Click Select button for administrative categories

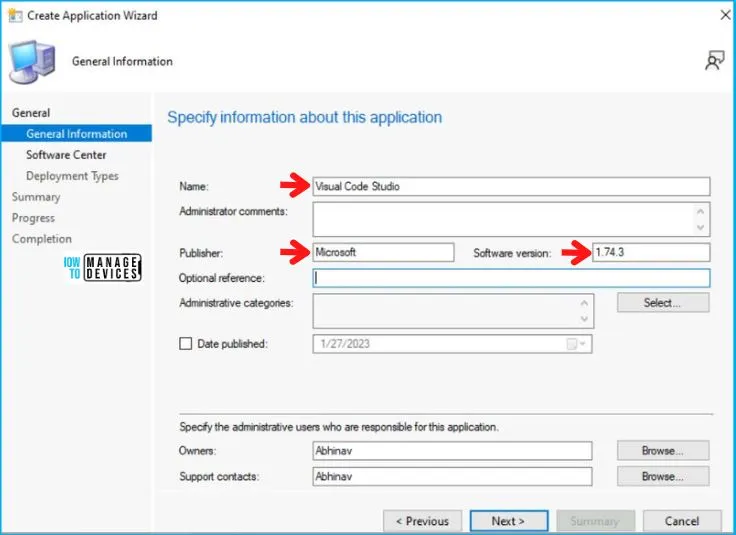click(663, 303)
